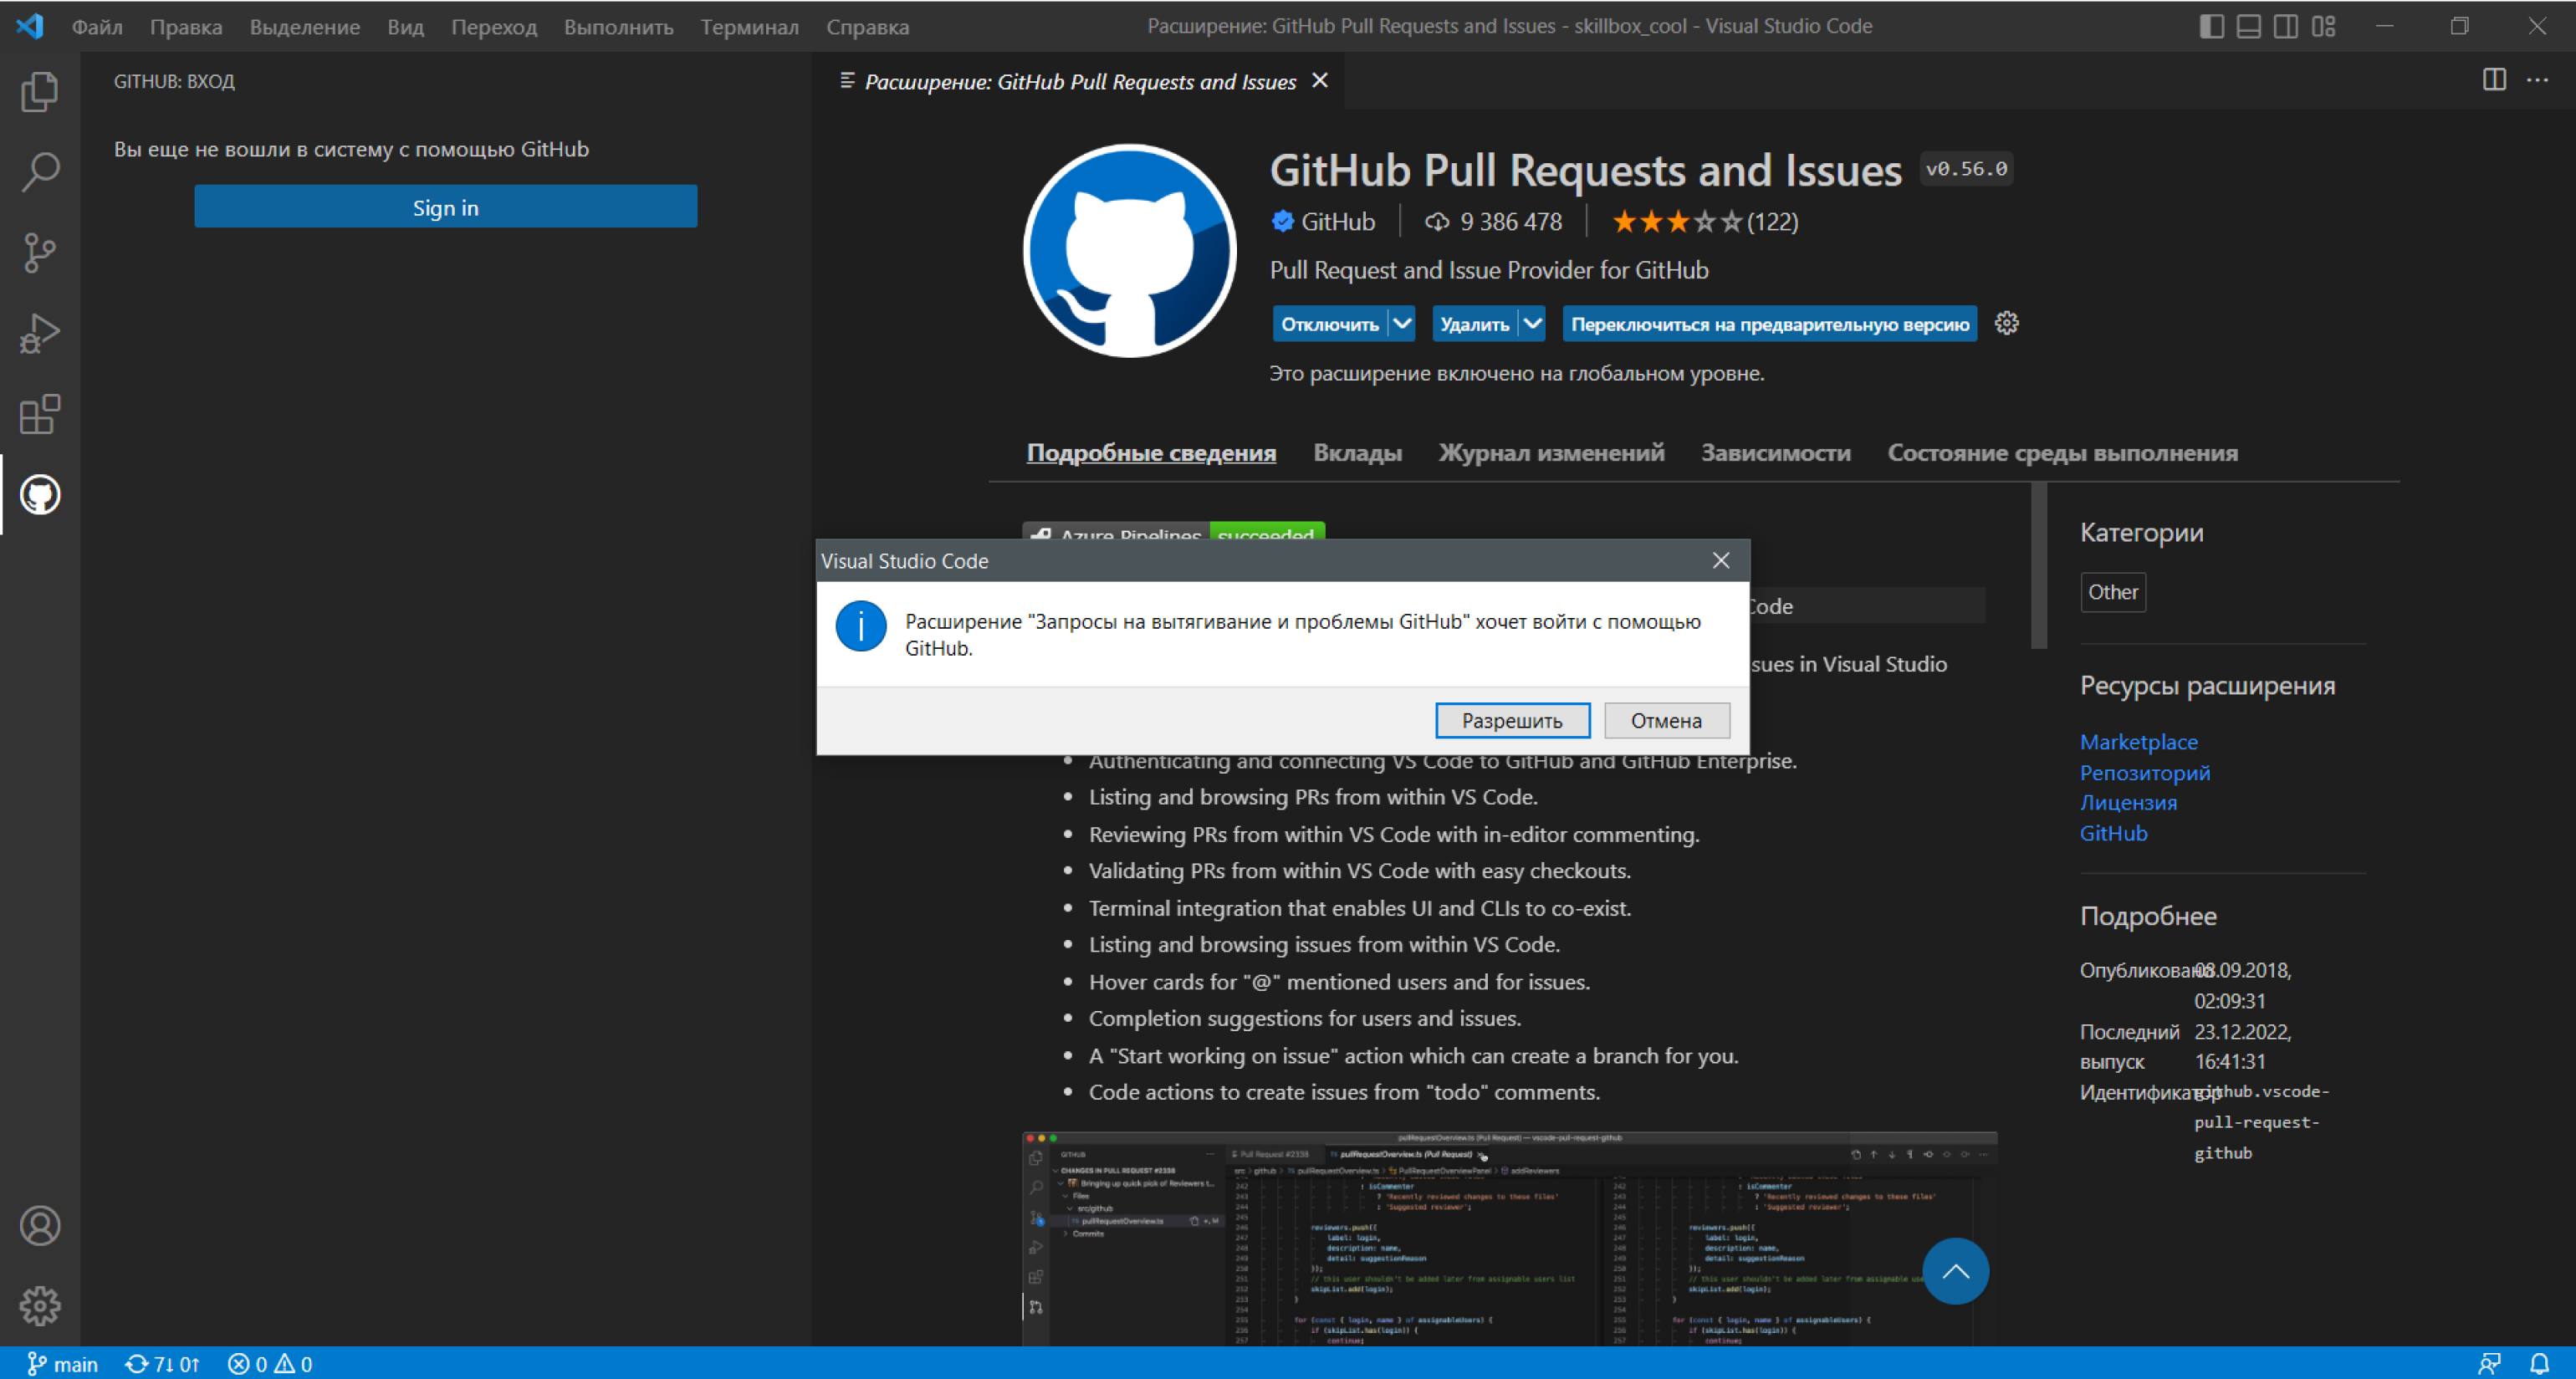Viewport: 2576px width, 1379px height.
Task: Open the Explorer view in activity bar
Action: 40,91
